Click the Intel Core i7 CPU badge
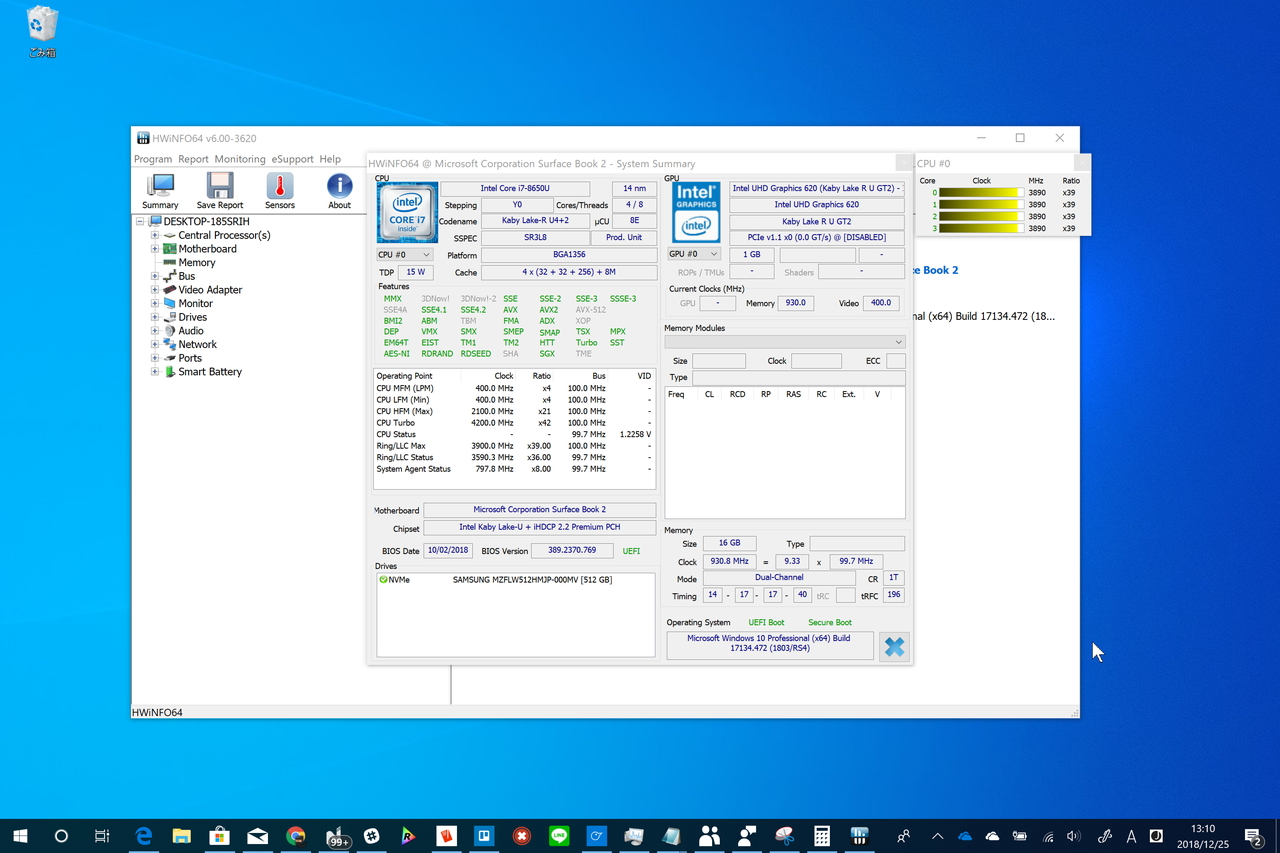This screenshot has width=1280, height=853. click(x=406, y=211)
